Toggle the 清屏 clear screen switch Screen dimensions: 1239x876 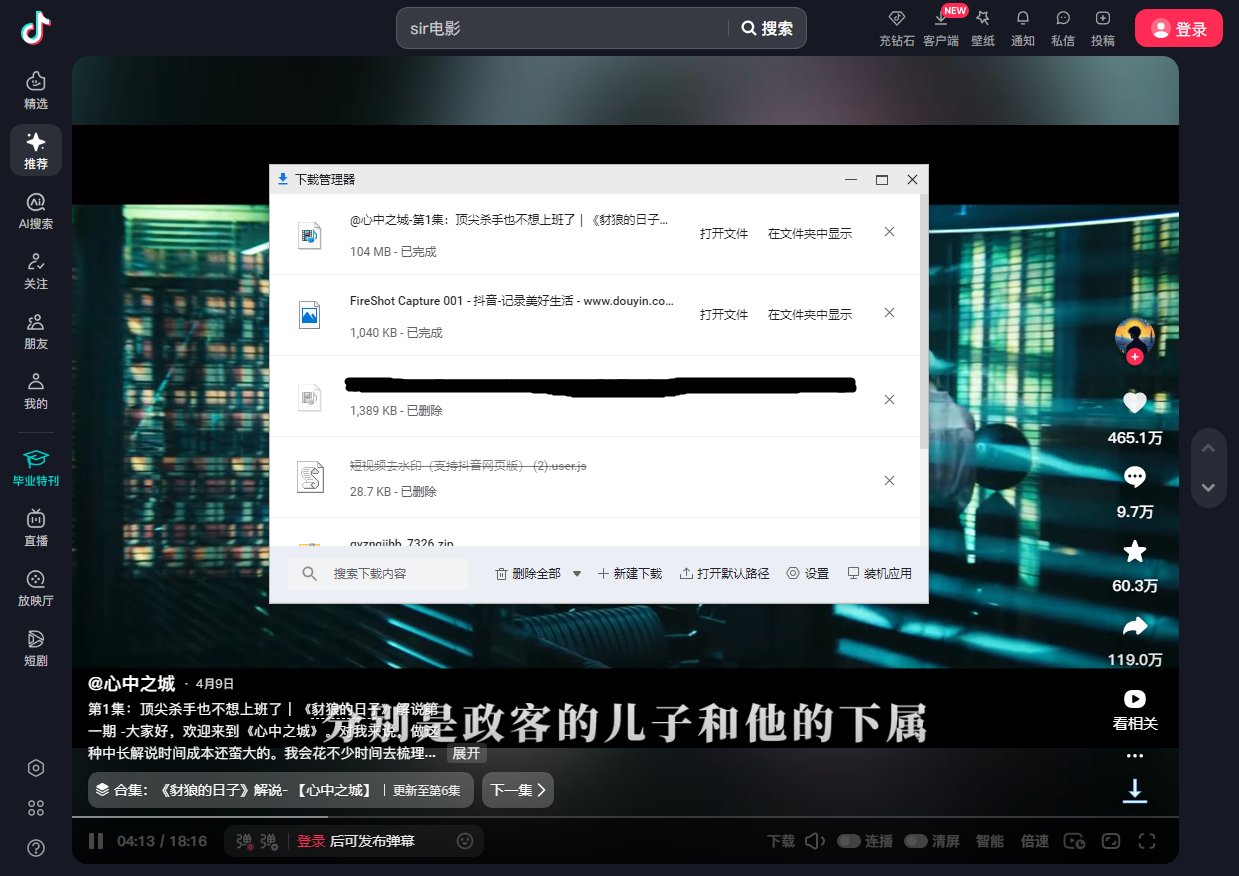(916, 841)
